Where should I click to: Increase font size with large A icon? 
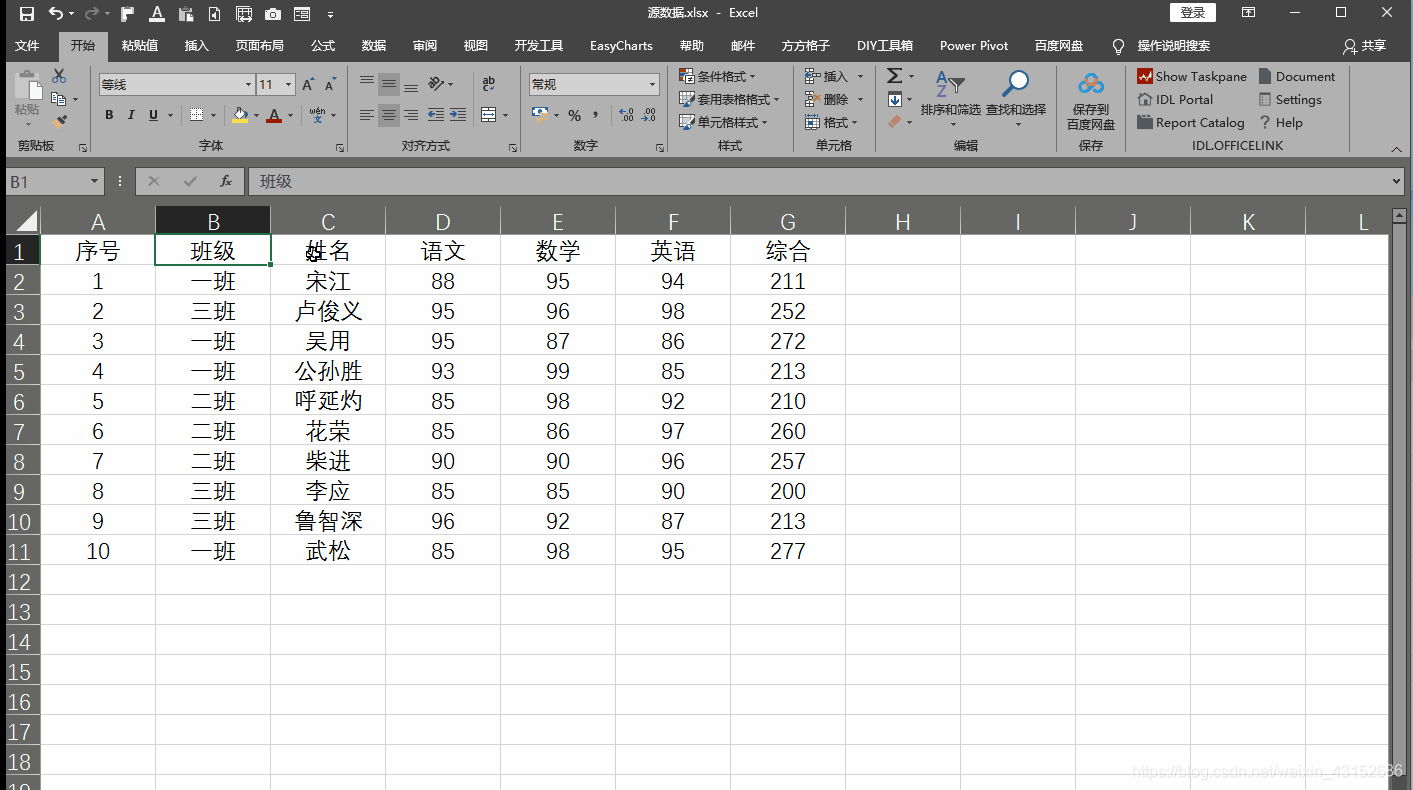tap(308, 85)
